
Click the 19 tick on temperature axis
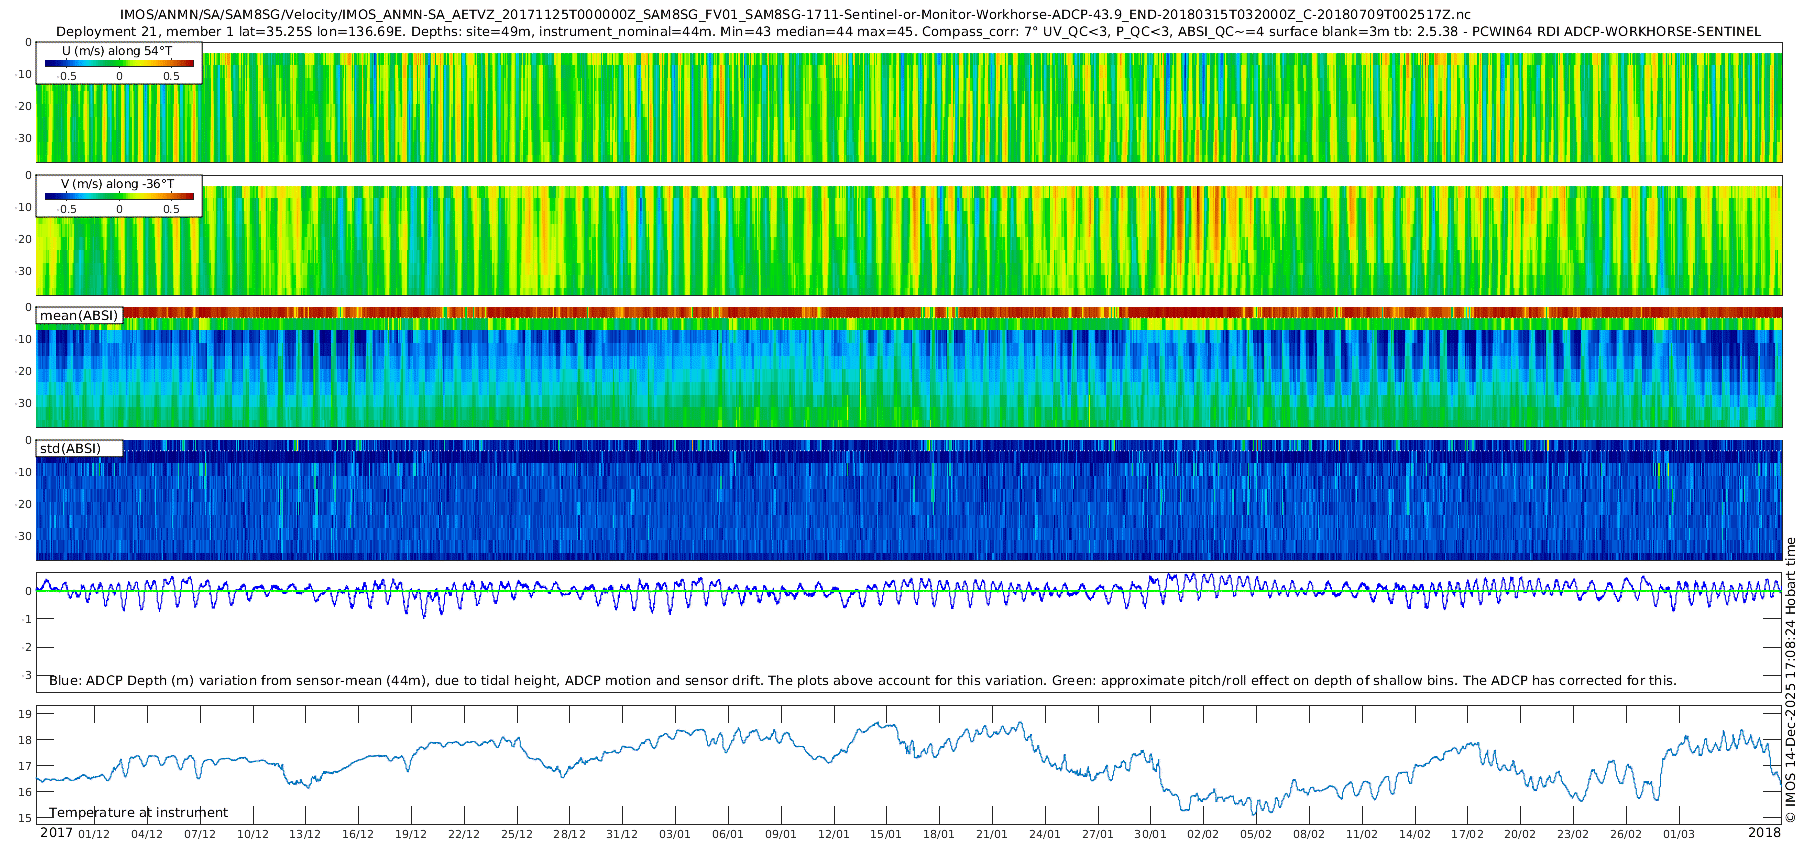click(x=25, y=714)
